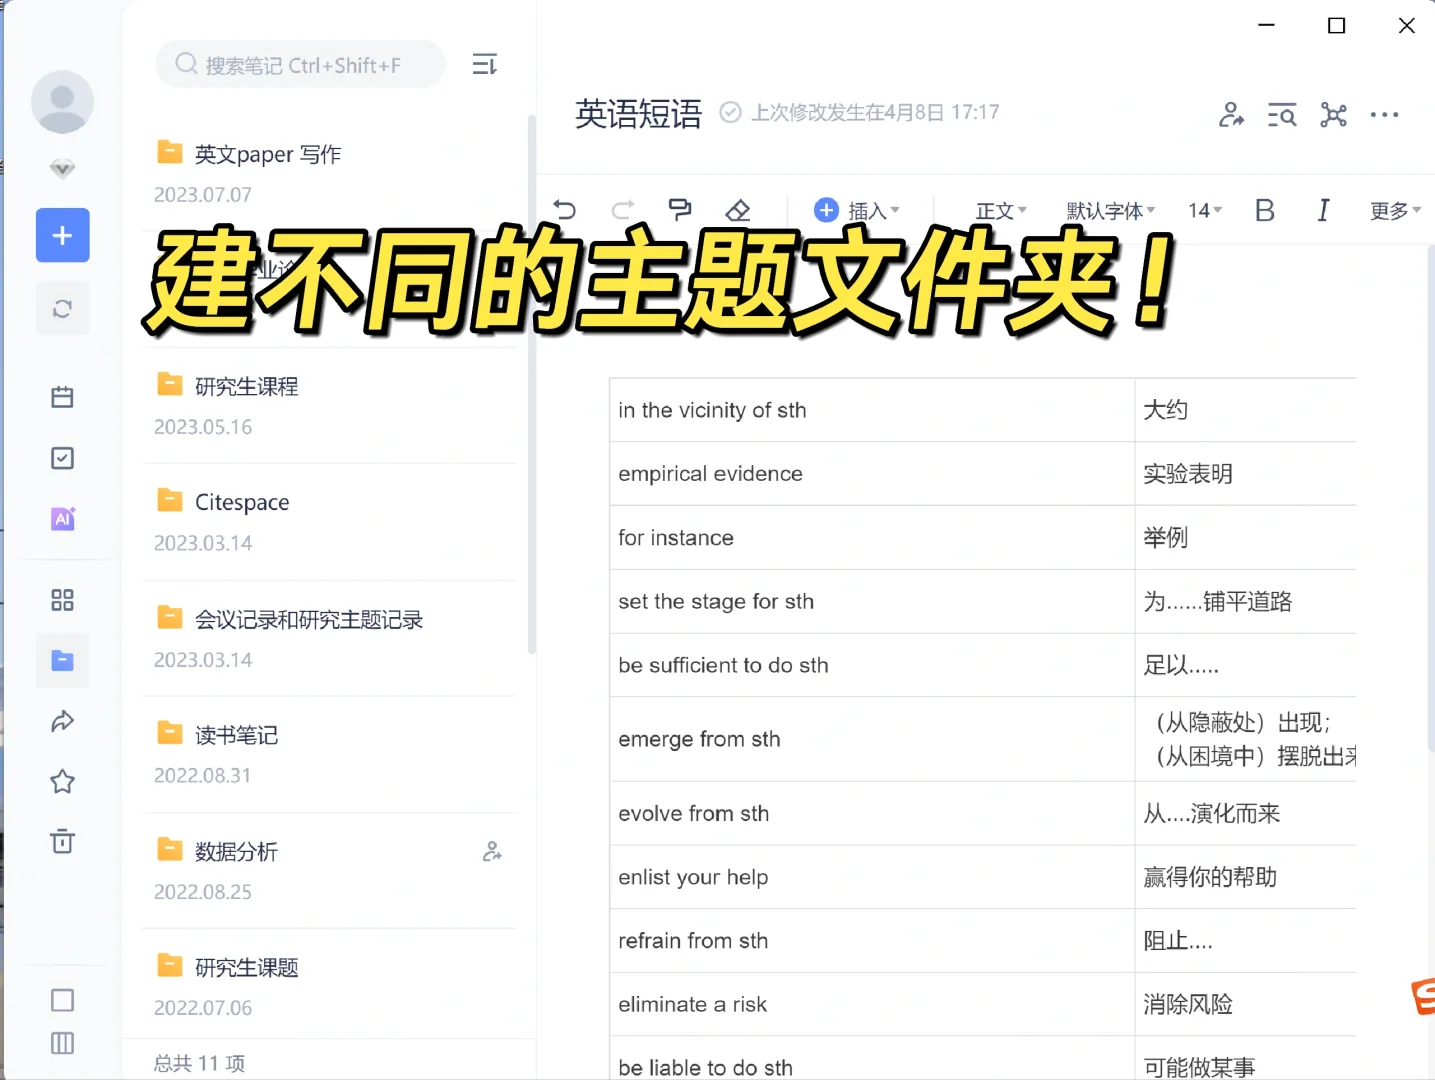Toggle italic formatting
Screen dimensions: 1435x1080
pos(1322,210)
